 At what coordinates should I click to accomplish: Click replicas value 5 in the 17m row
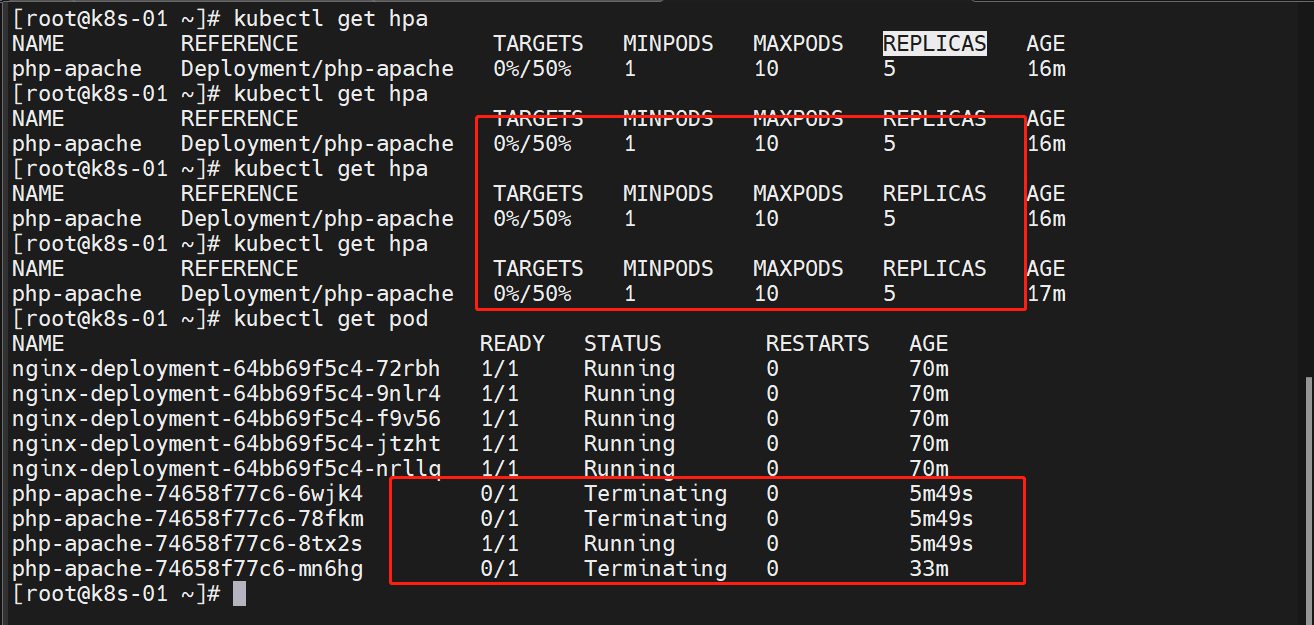pos(889,294)
